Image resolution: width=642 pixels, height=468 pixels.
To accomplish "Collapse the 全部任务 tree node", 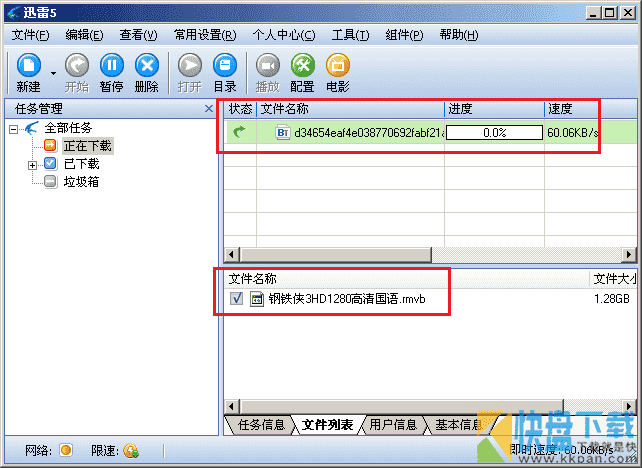I will (14, 129).
